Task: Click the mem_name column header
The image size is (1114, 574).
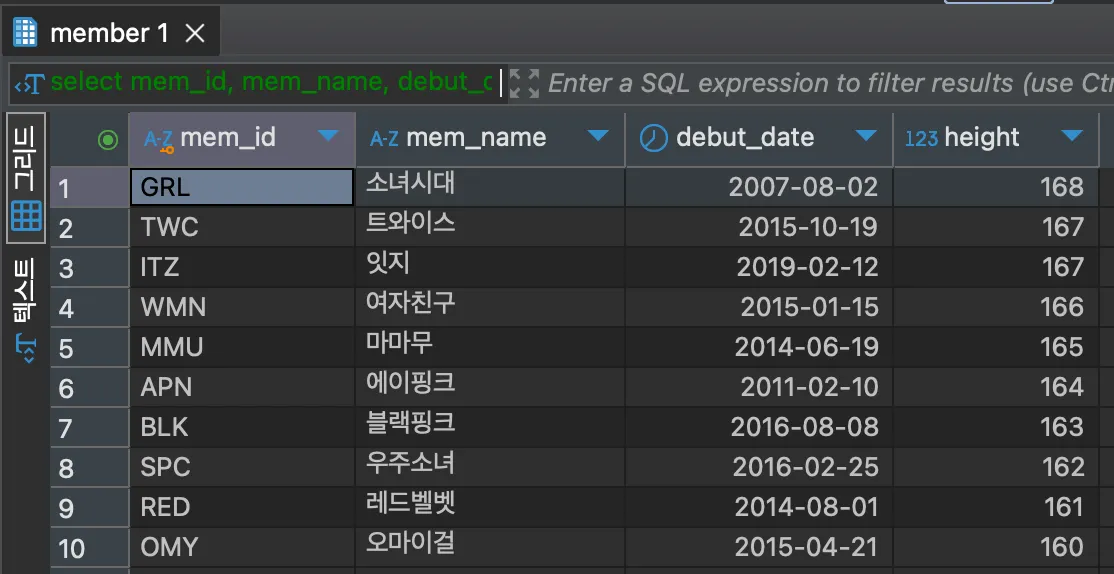Action: tap(490, 139)
